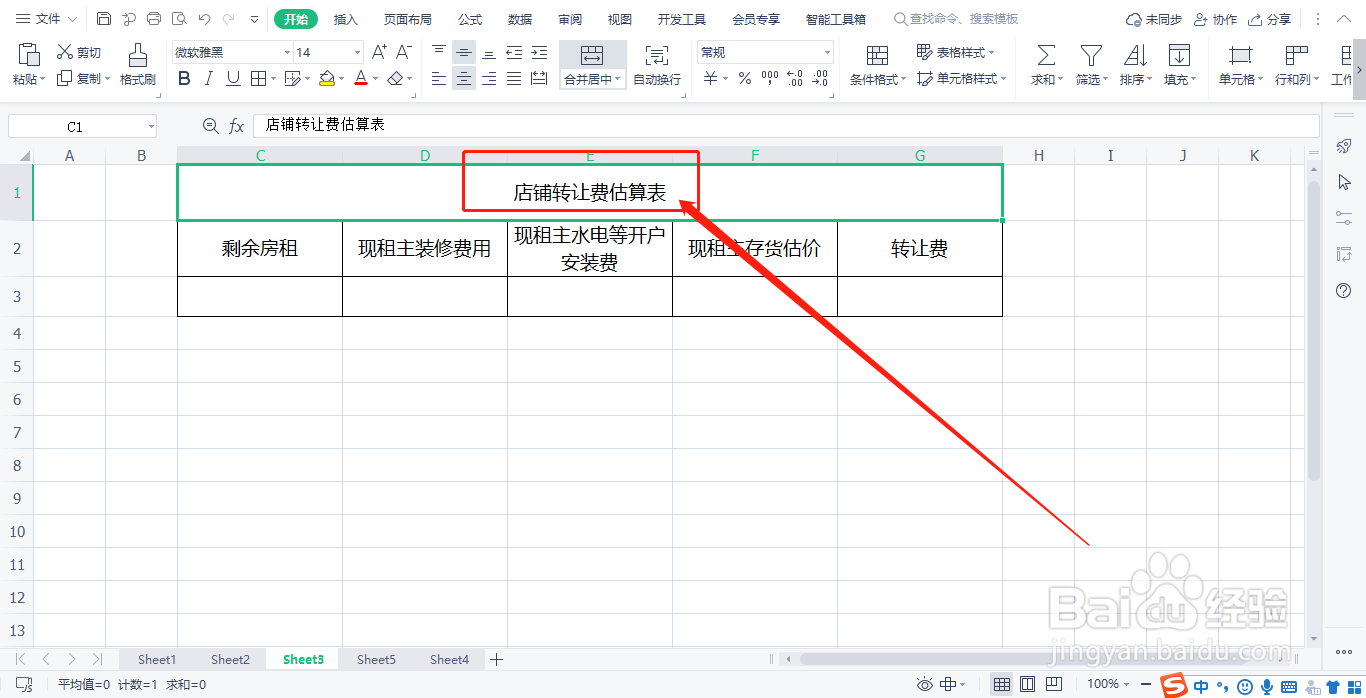Click the 分享 share button
Viewport: 1366px width, 698px height.
[x=1269, y=18]
